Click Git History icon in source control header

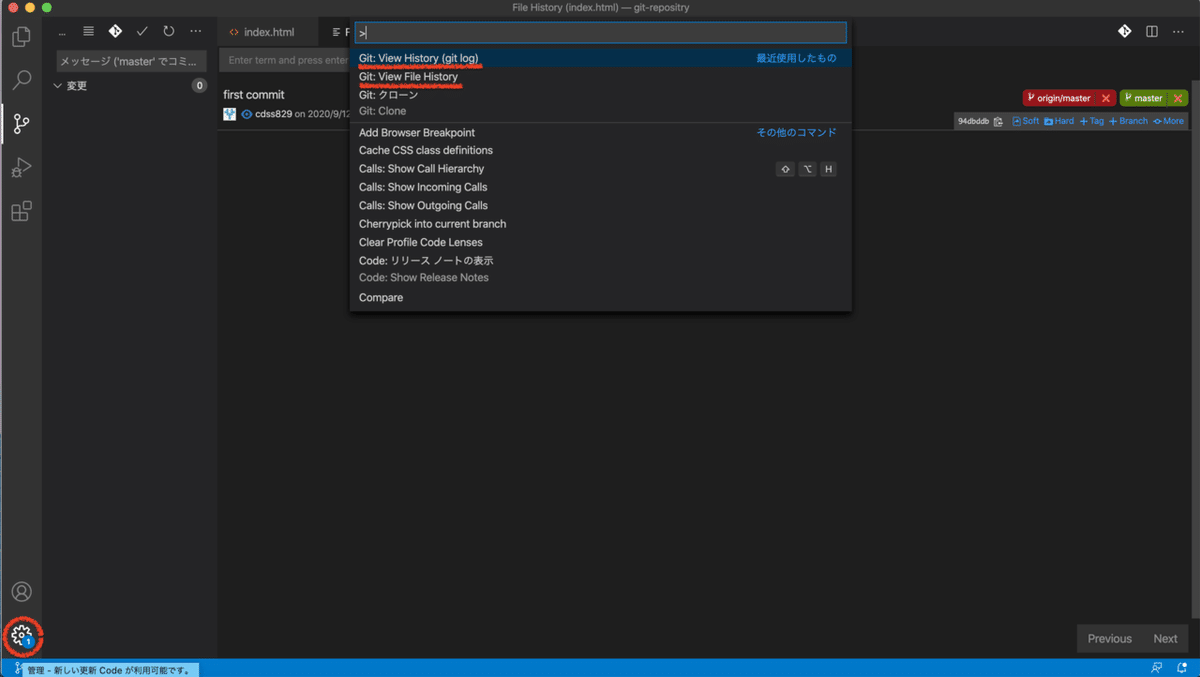[x=115, y=31]
